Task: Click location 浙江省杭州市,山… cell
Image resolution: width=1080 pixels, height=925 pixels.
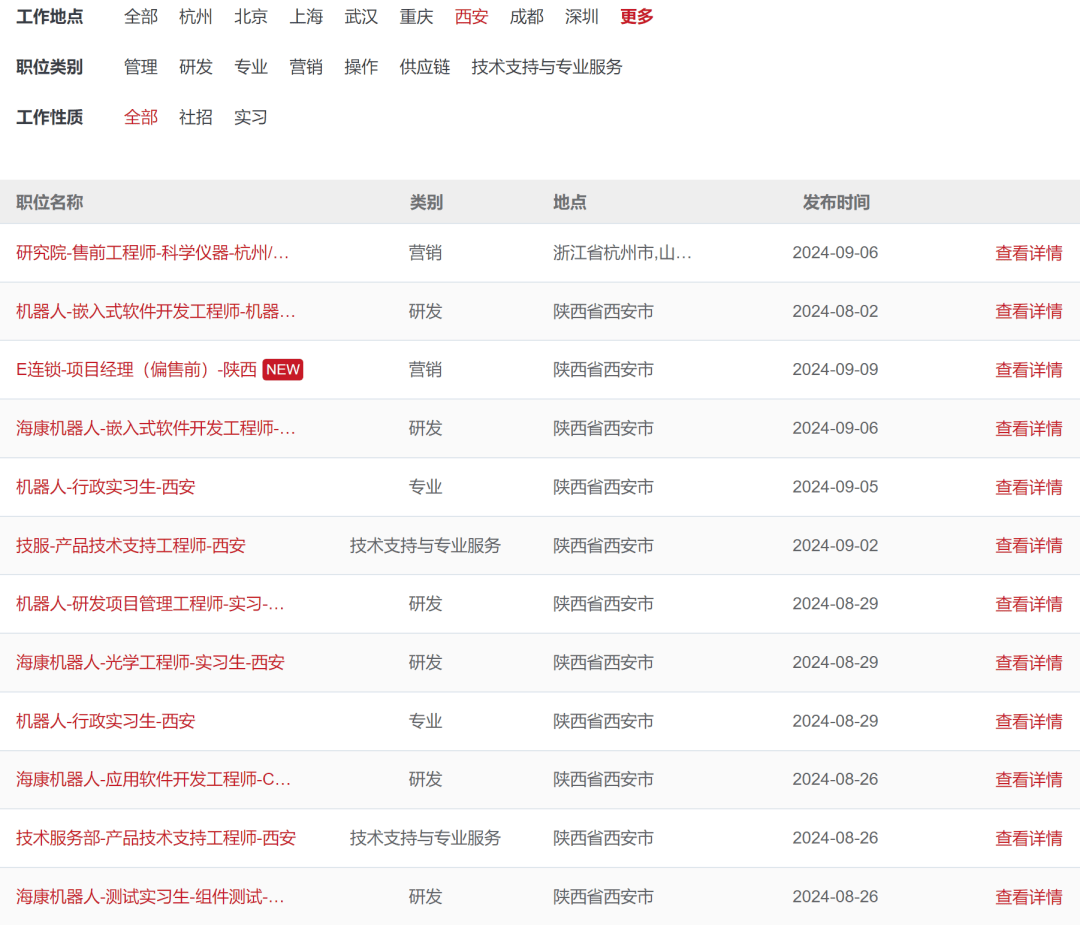Action: [x=622, y=253]
